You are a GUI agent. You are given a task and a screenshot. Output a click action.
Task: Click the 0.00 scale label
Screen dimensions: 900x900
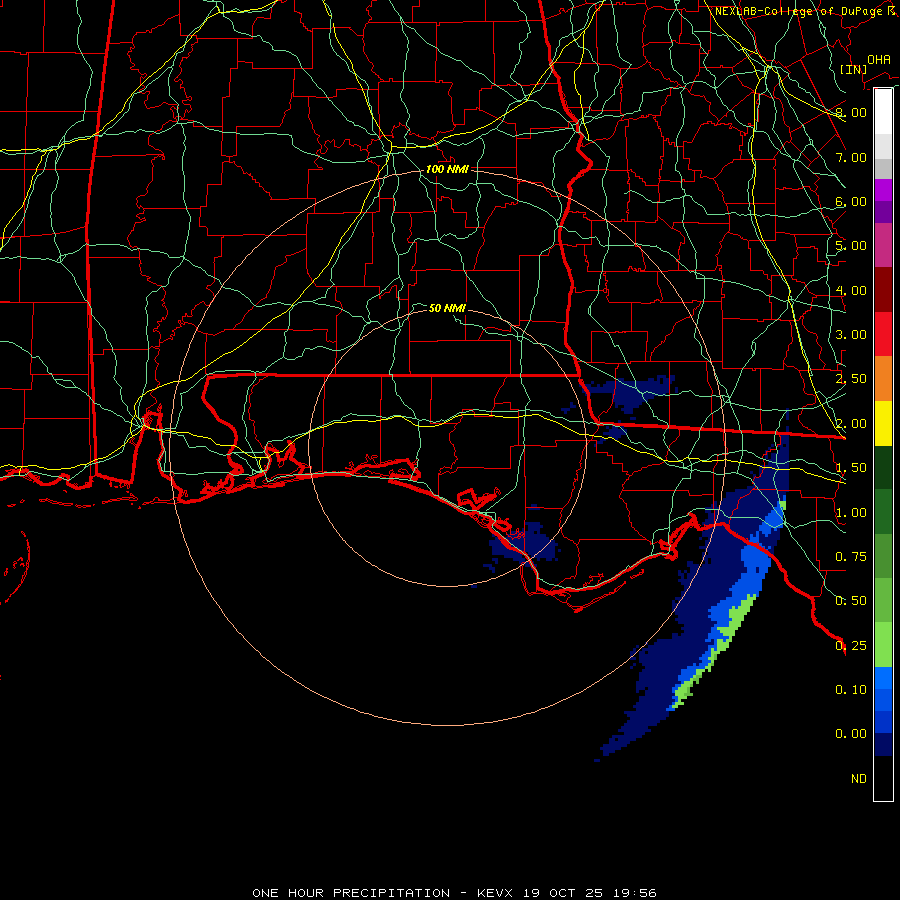(851, 734)
